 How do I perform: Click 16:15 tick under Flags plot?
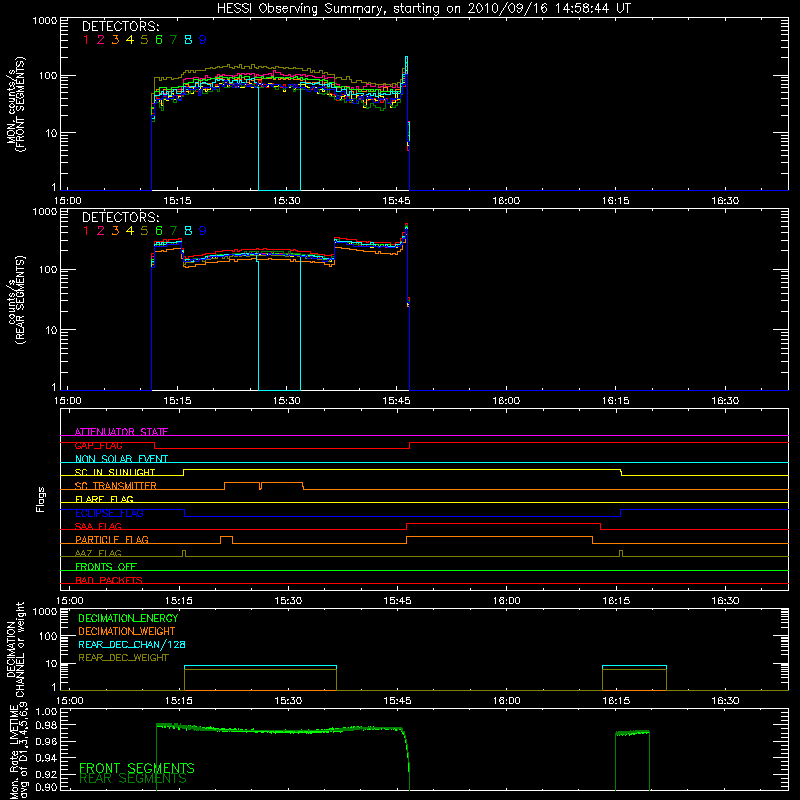(x=616, y=601)
